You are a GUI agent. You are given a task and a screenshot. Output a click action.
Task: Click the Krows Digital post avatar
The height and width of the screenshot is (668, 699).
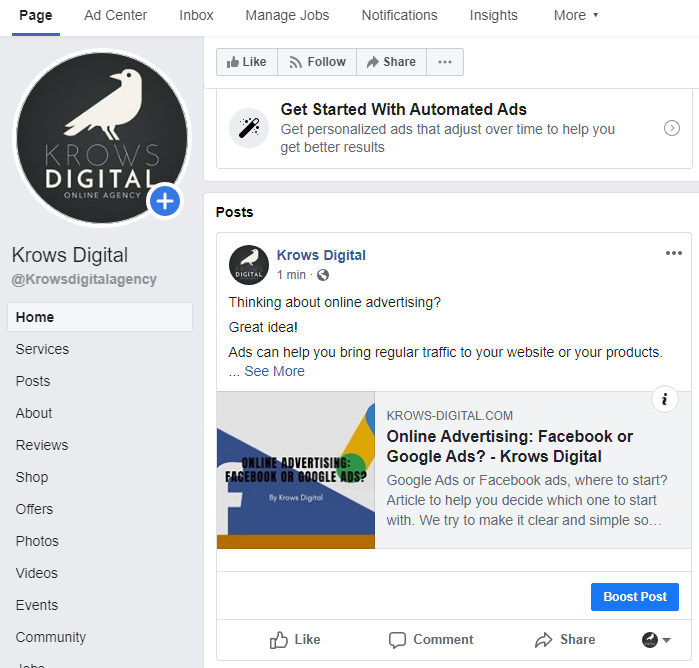[249, 265]
